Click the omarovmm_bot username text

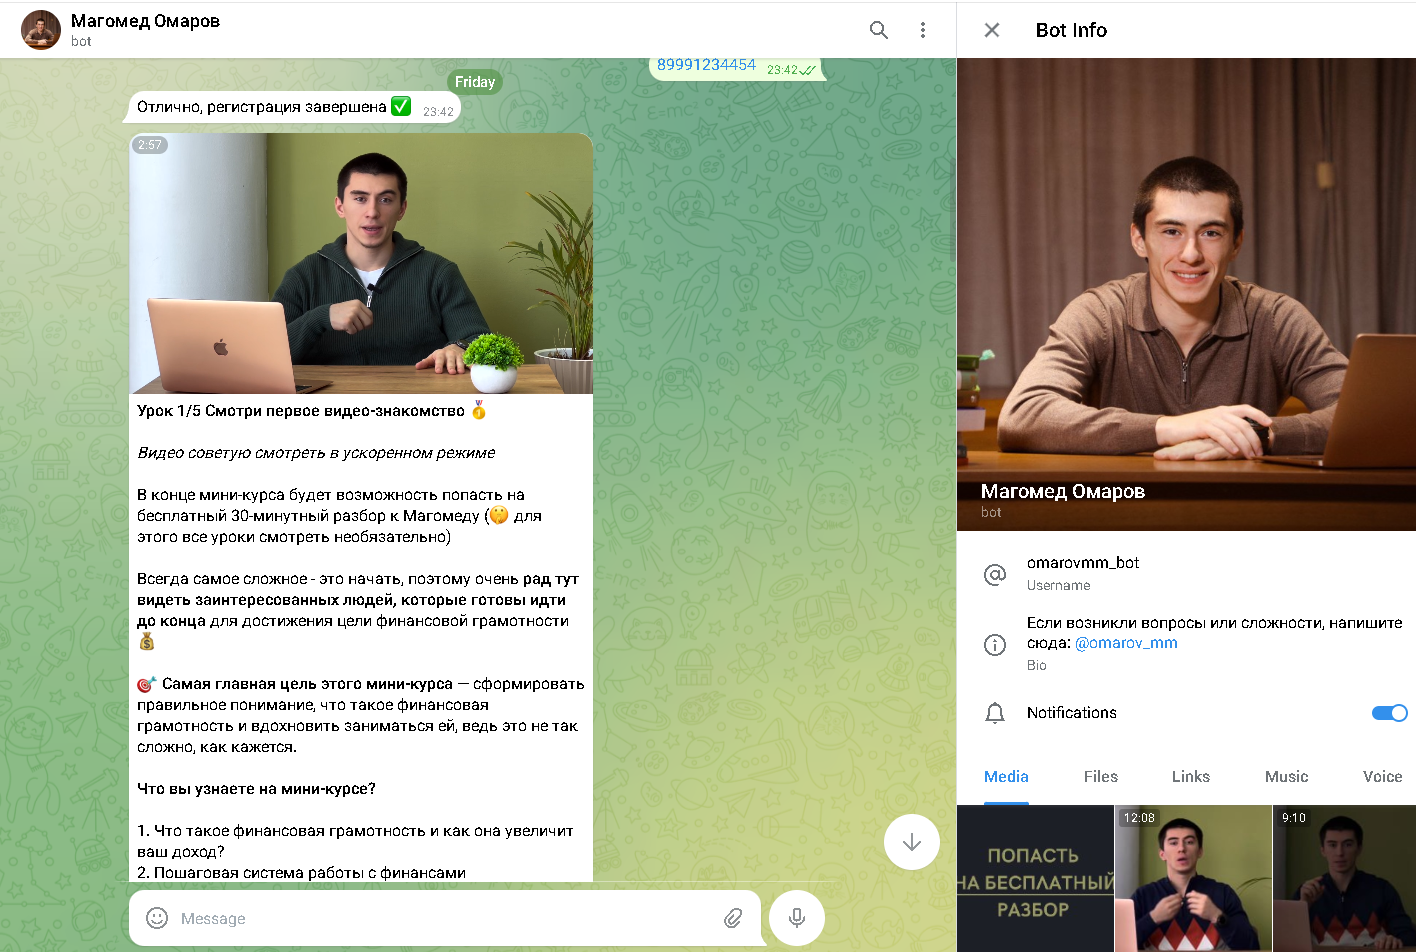1083,562
